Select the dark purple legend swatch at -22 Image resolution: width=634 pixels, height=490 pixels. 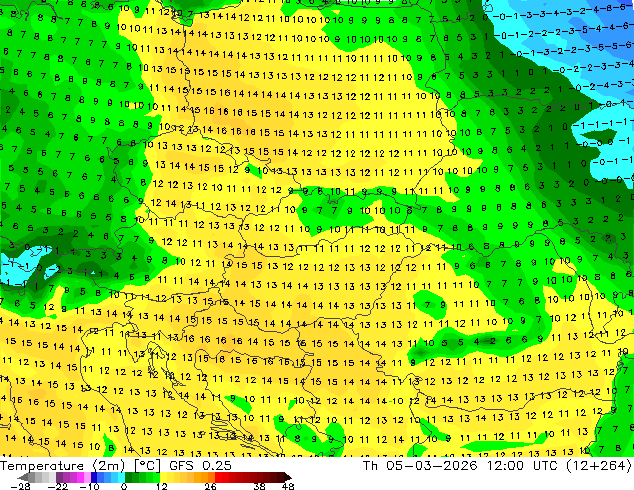pyautogui.click(x=59, y=477)
